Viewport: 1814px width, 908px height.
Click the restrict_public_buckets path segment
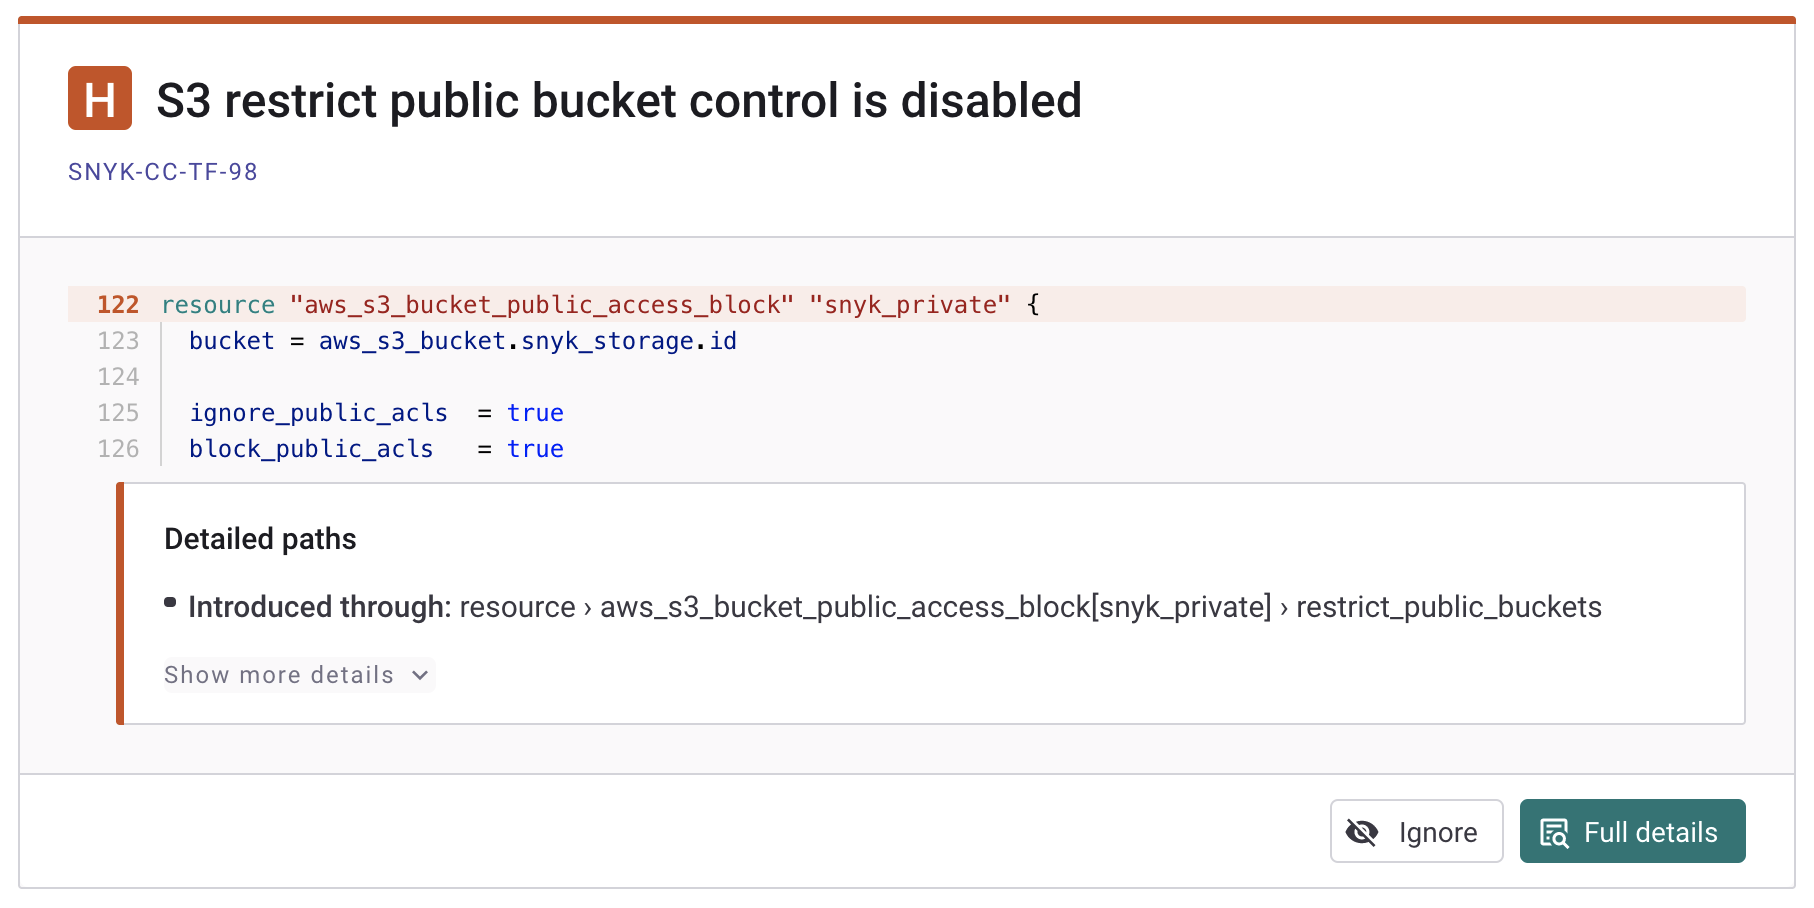1449,607
